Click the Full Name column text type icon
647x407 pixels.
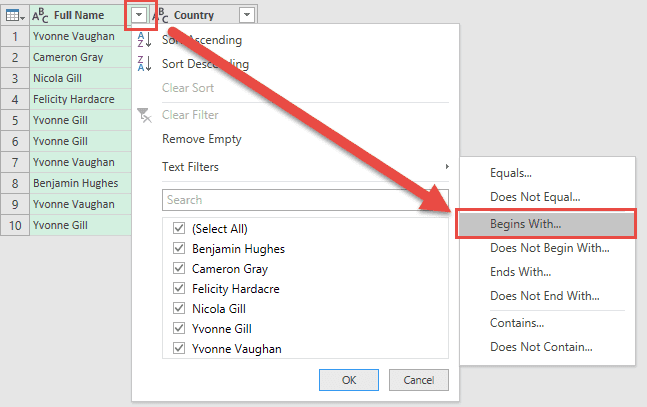click(40, 15)
